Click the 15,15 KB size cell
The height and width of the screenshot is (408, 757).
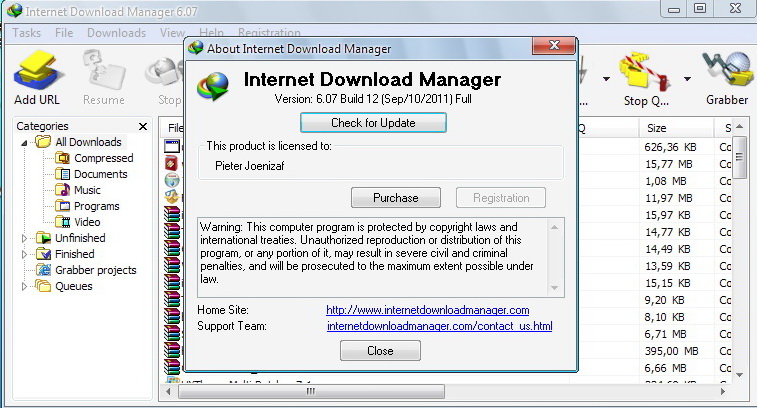coord(668,283)
